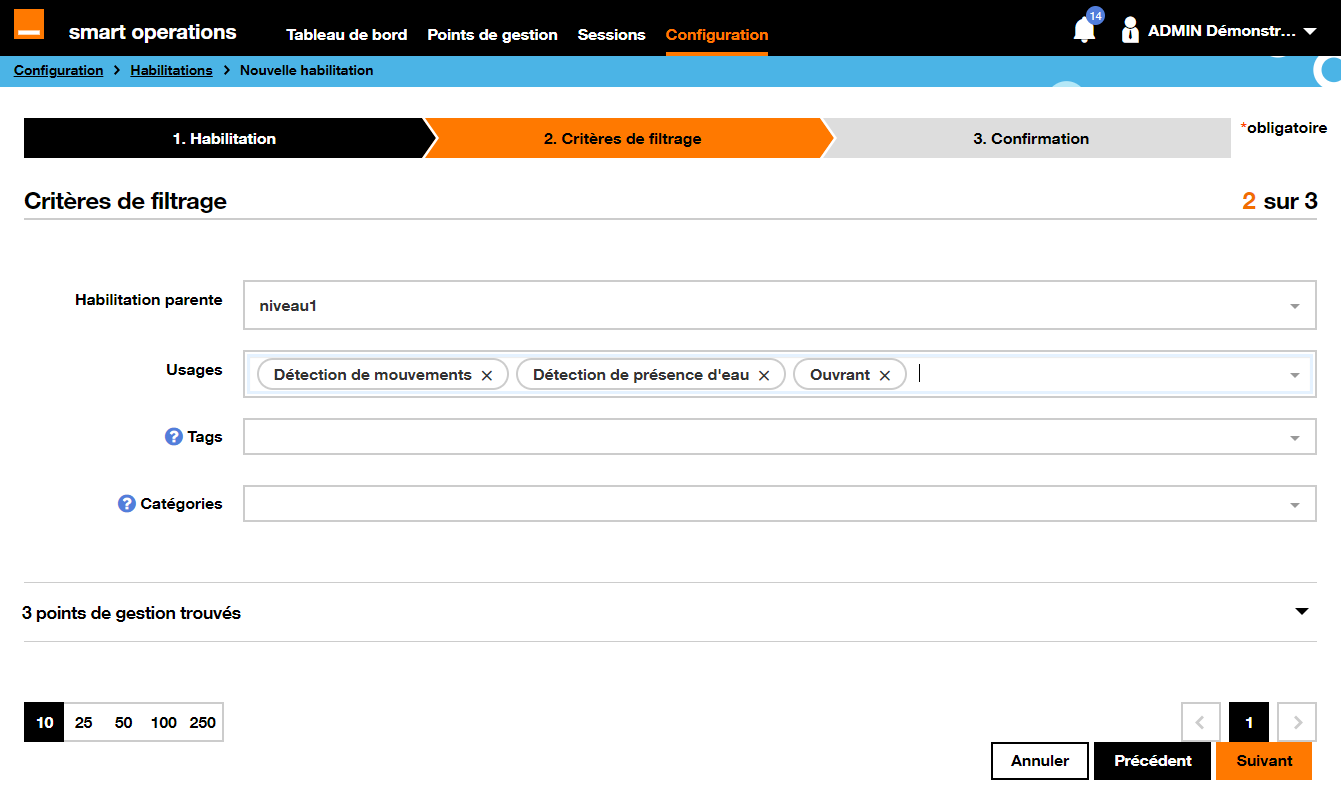Switch to the Sessions section
1341x793 pixels.
click(x=611, y=34)
